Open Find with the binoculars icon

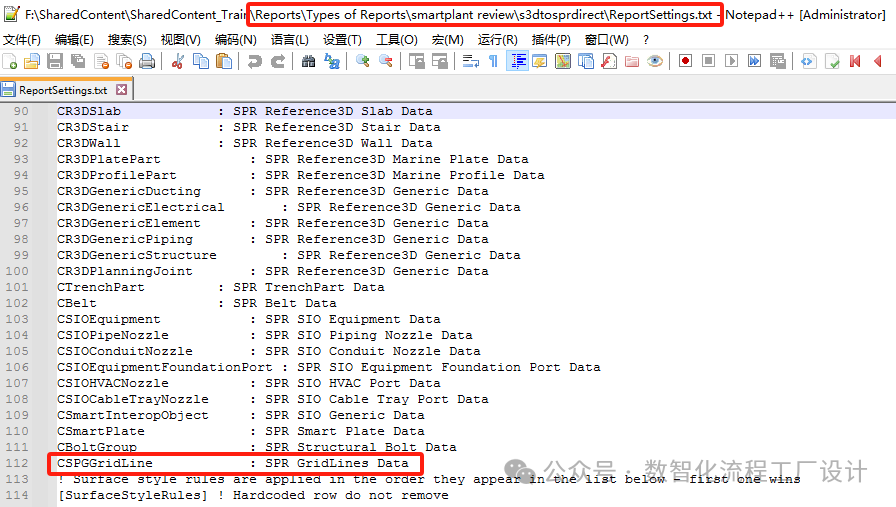coord(309,61)
